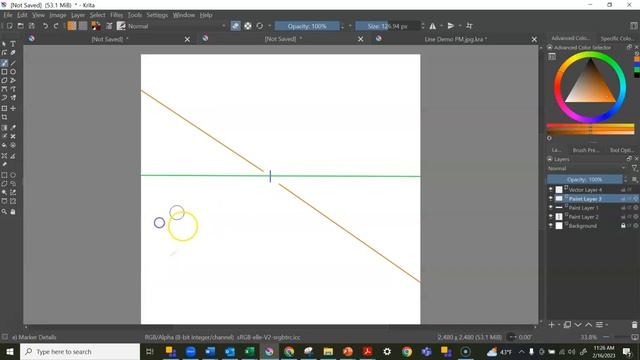This screenshot has width=640, height=360.
Task: Open the Layer menu
Action: [78, 15]
